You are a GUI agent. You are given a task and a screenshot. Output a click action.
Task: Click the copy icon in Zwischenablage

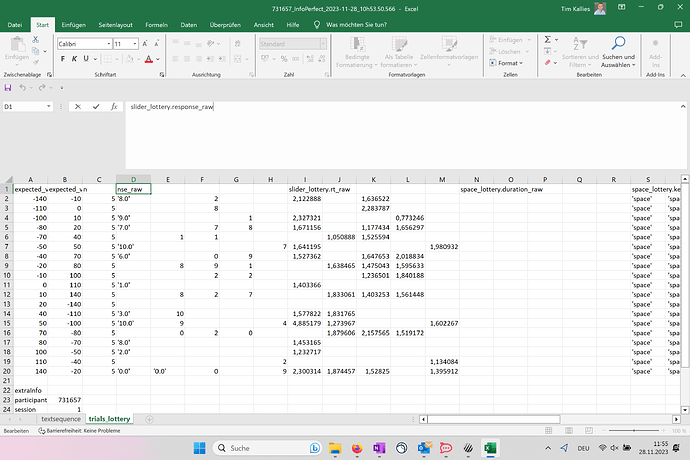tap(36, 51)
